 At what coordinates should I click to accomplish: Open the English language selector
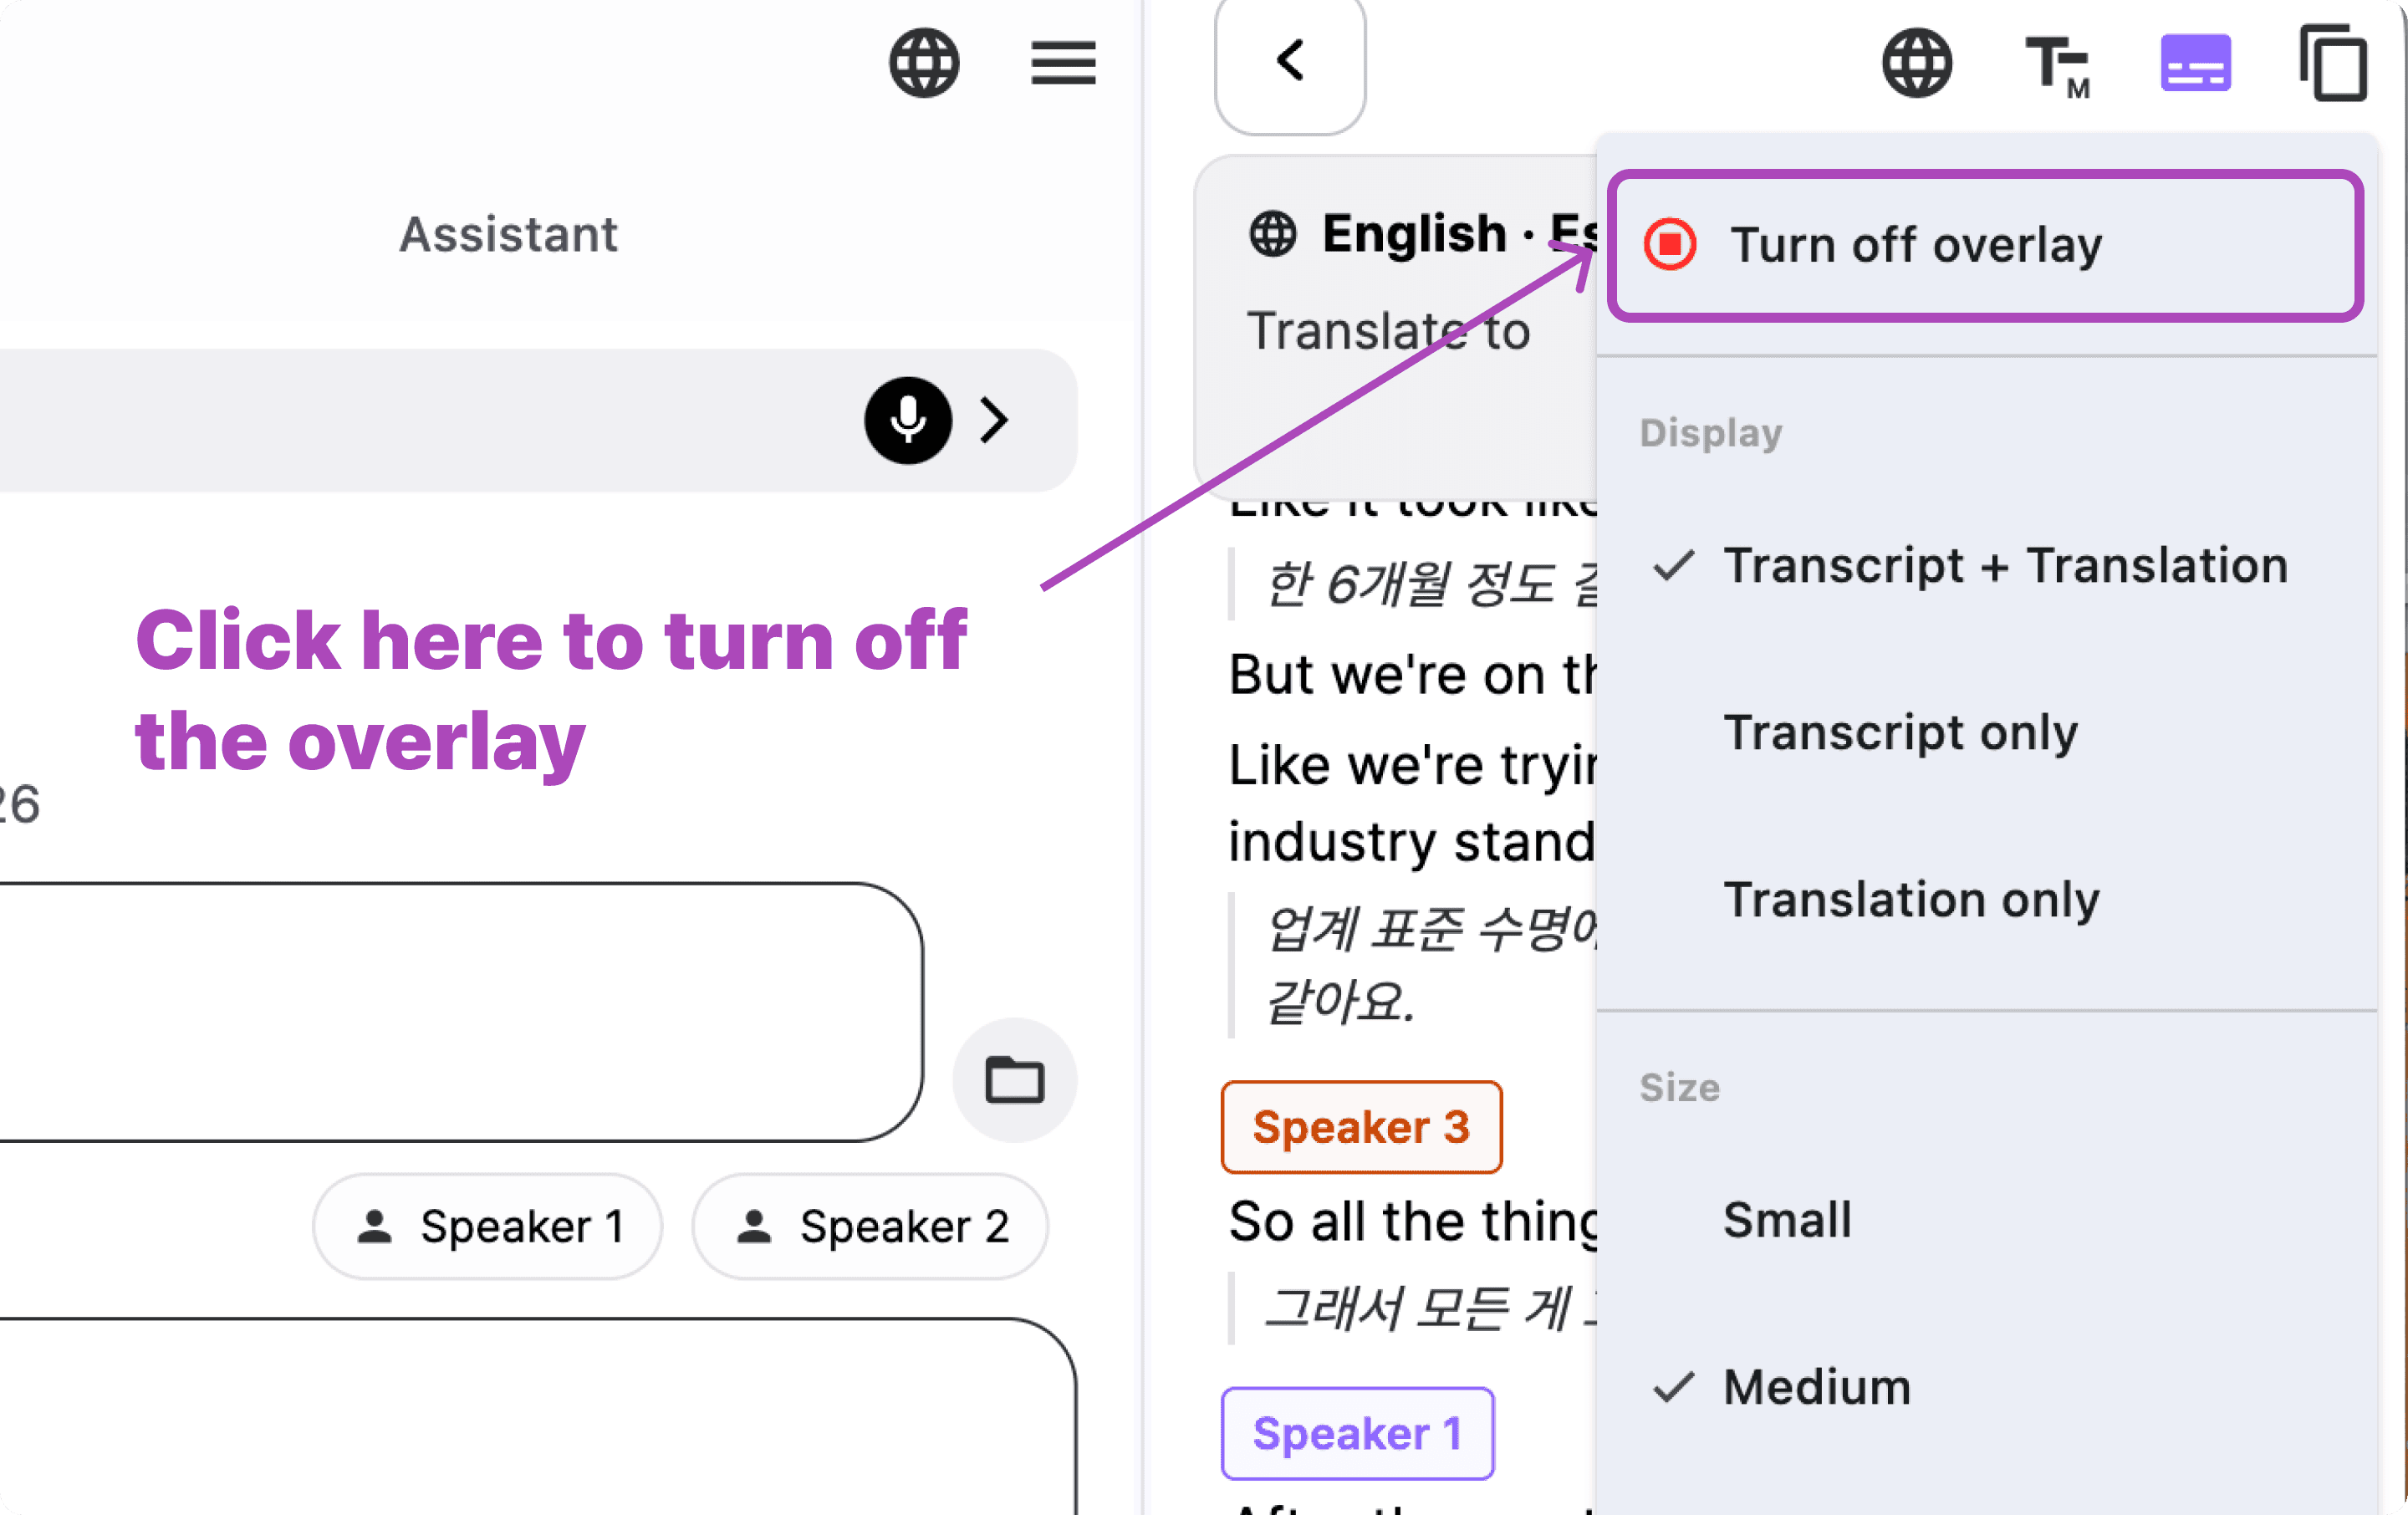click(1424, 234)
